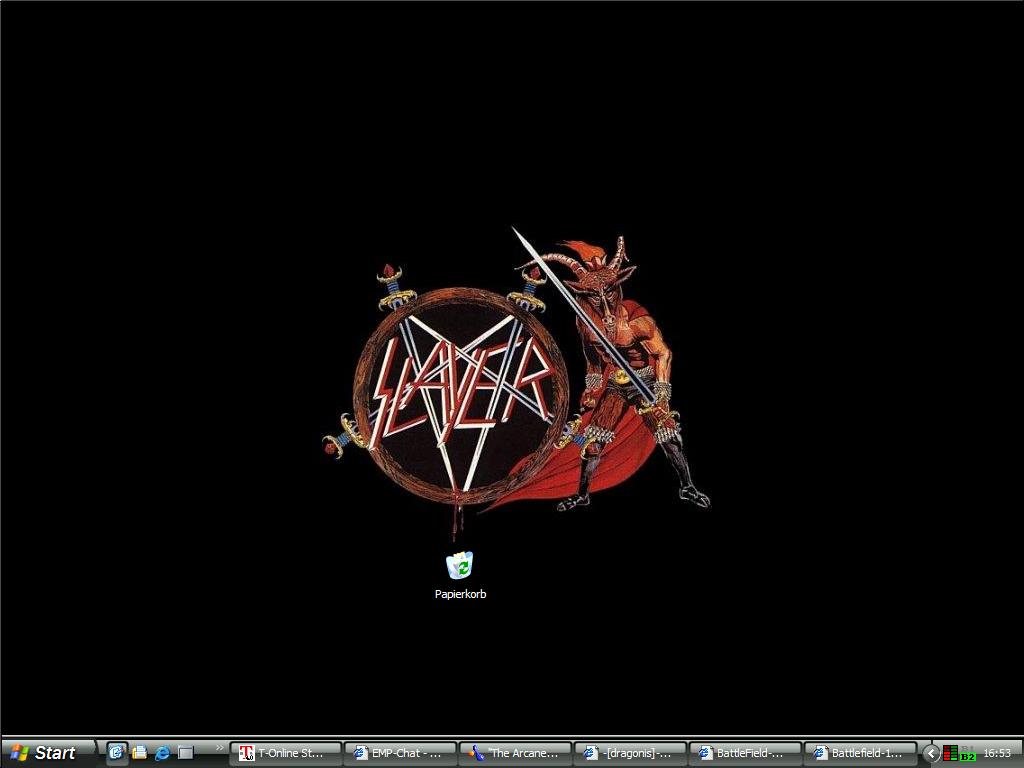Launch Internet Explorer from Quick Launch
This screenshot has height=768, width=1024.
[x=162, y=753]
